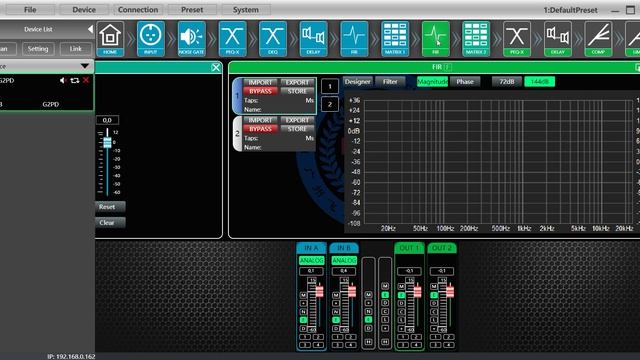Image resolution: width=640 pixels, height=360 pixels.
Task: Open the green PEQ-X module
Action: tap(517, 39)
